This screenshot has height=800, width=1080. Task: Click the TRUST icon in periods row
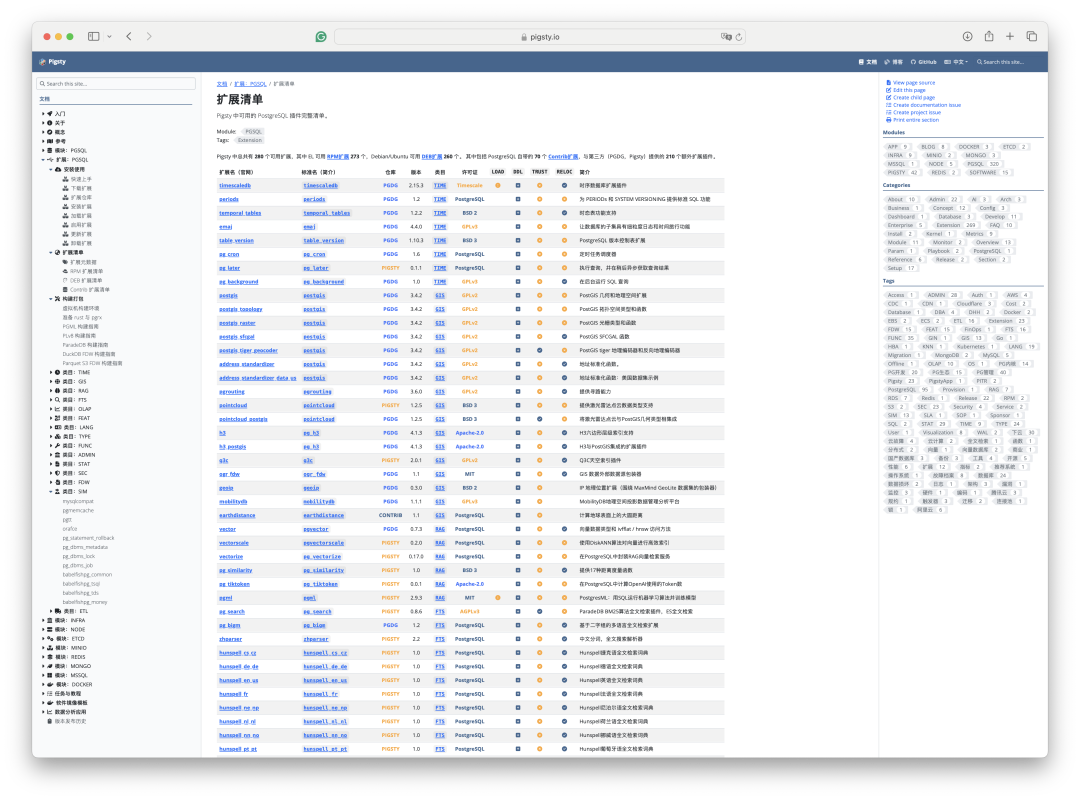click(x=539, y=199)
